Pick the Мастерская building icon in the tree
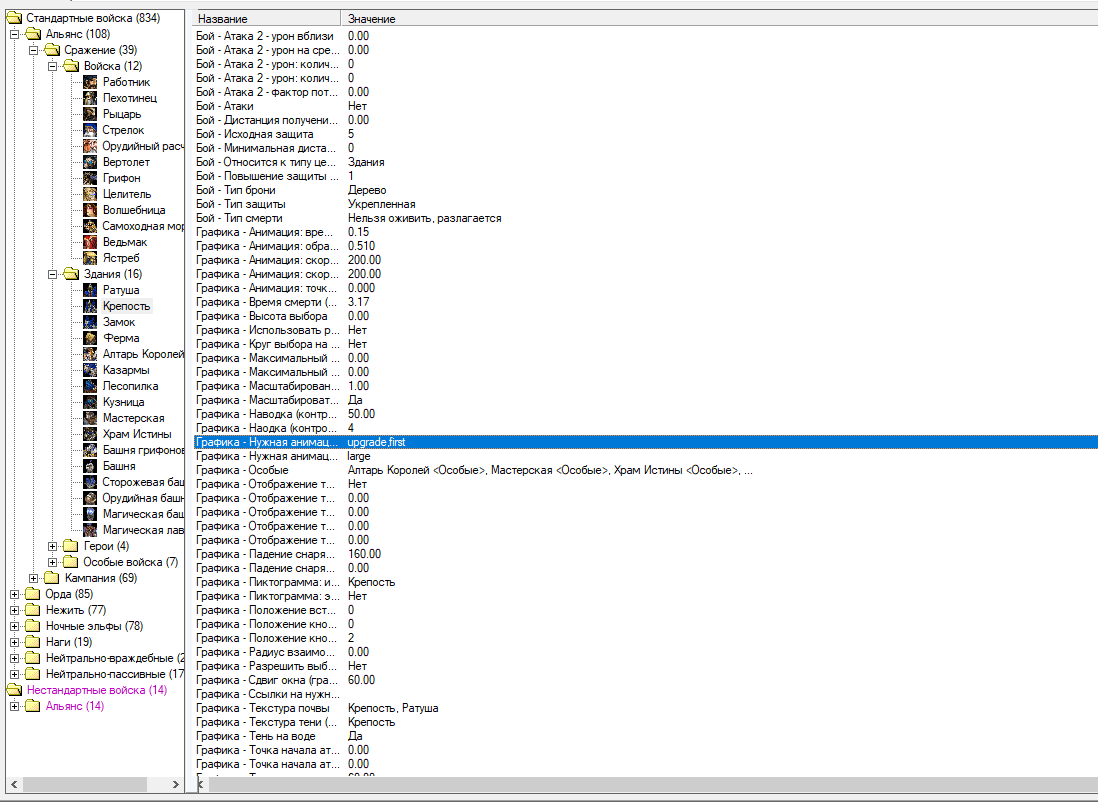 click(x=90, y=418)
